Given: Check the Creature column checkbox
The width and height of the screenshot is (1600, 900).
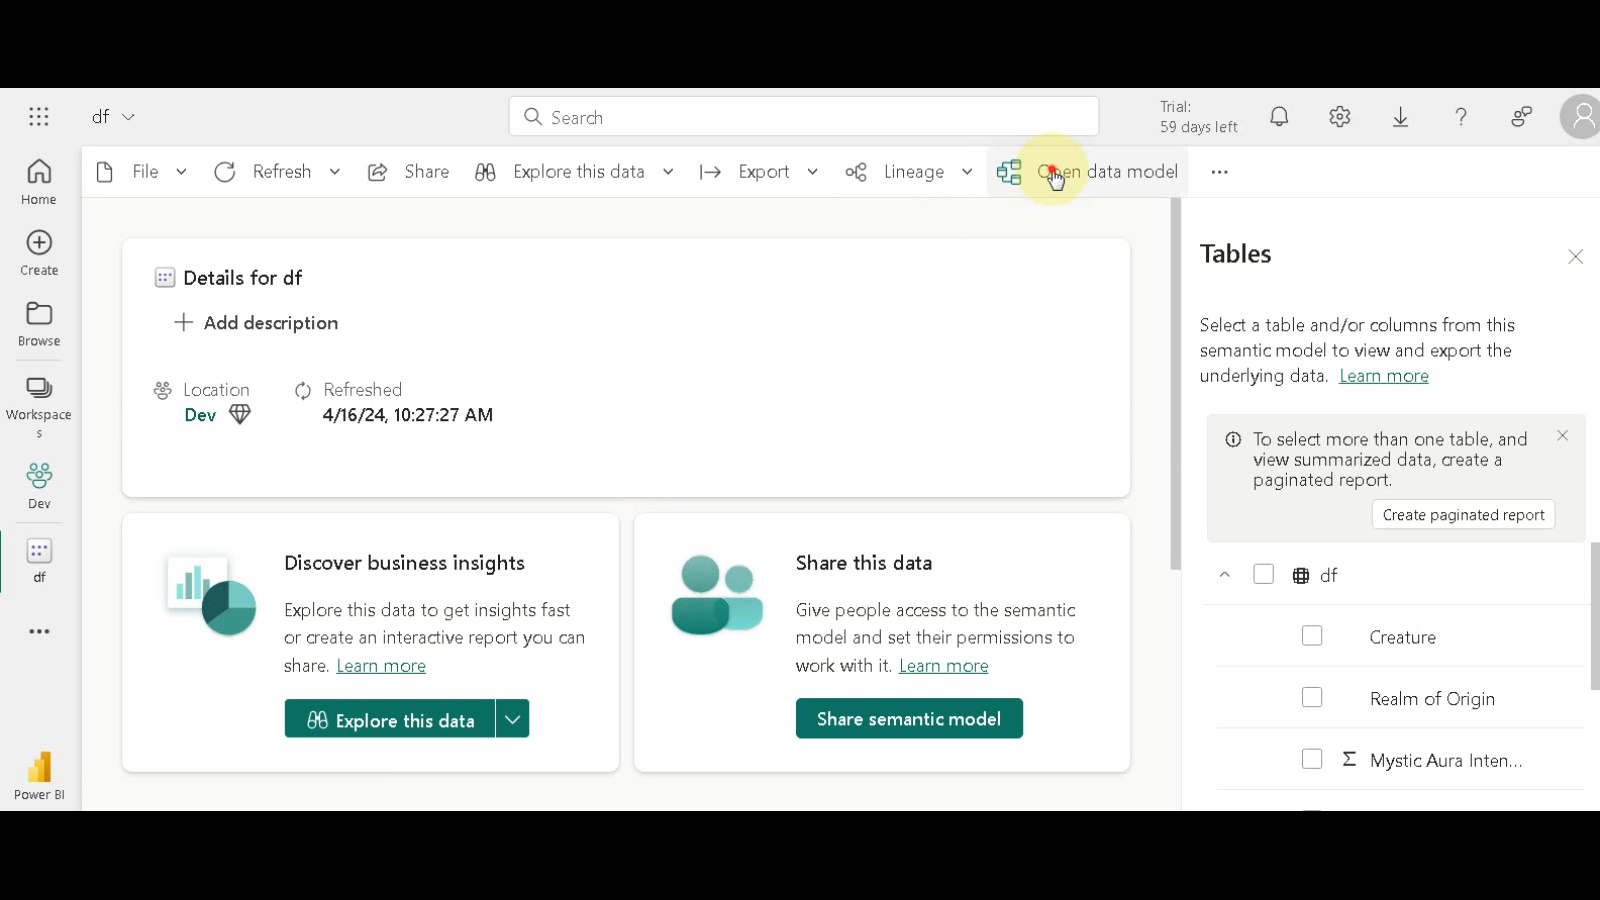Looking at the screenshot, I should click(x=1312, y=636).
